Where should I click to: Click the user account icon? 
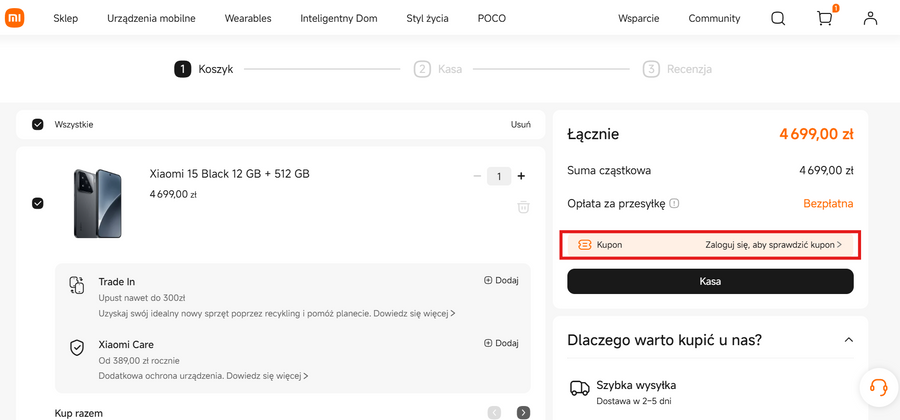click(870, 18)
